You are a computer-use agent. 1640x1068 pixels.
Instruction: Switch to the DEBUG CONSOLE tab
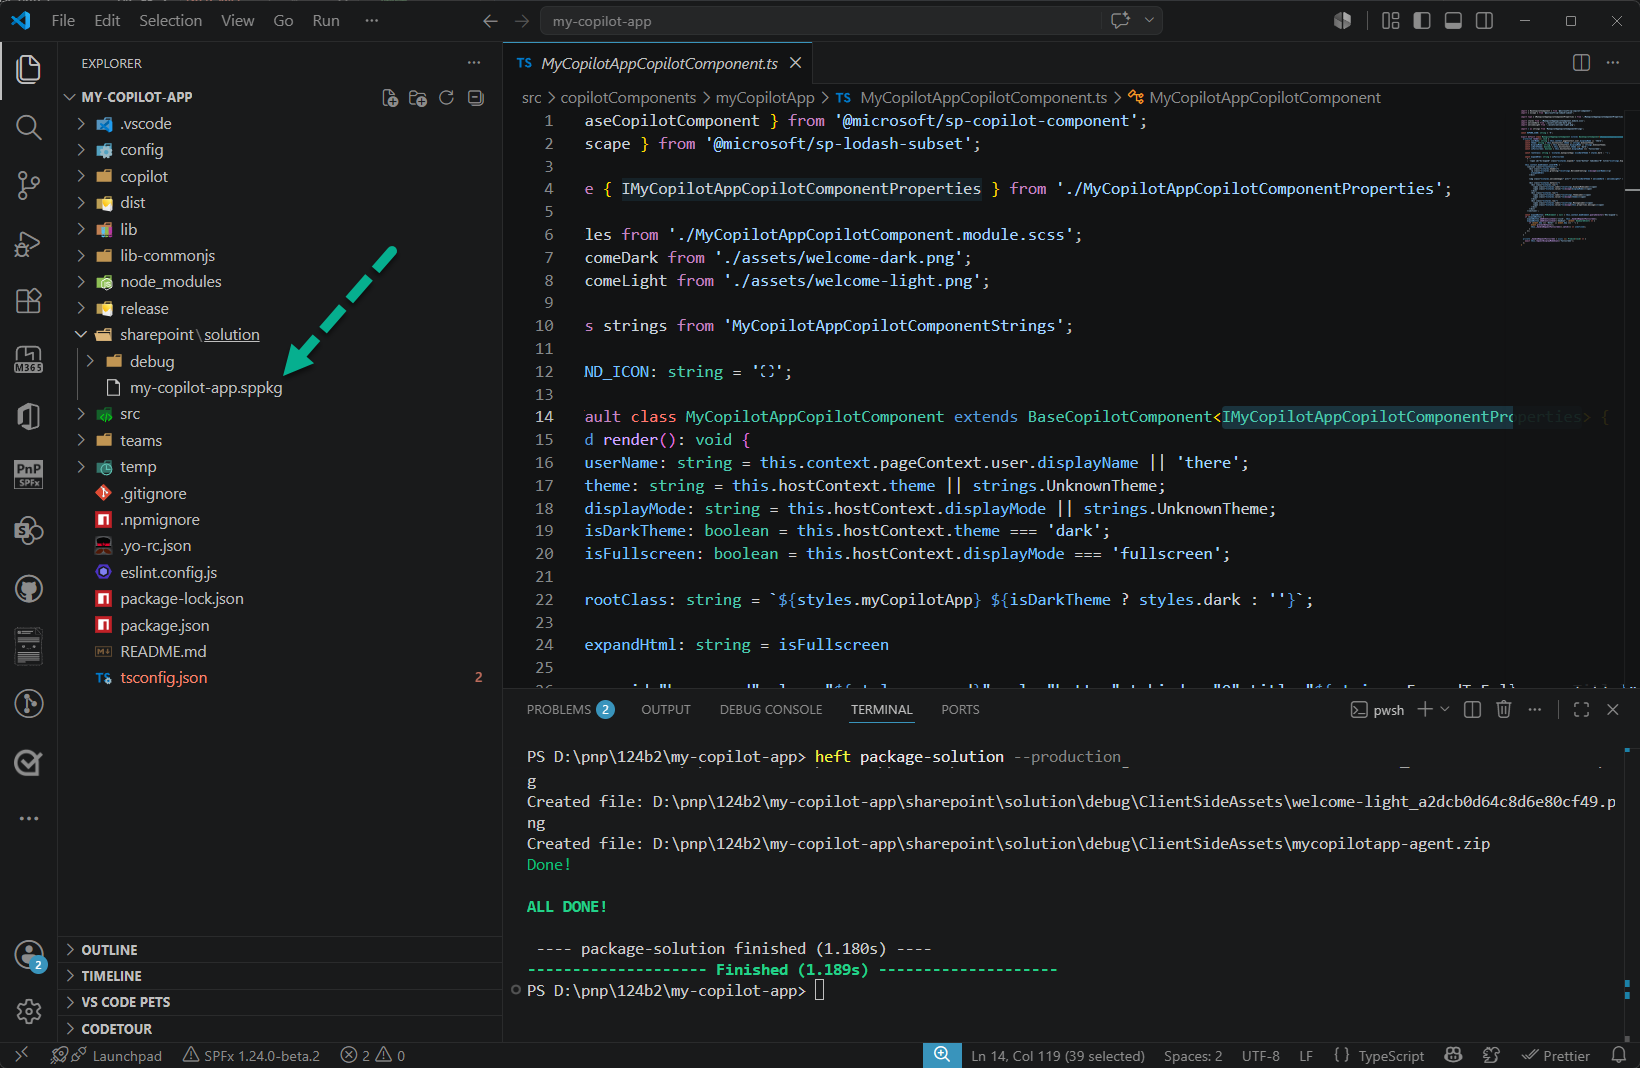[x=771, y=709]
